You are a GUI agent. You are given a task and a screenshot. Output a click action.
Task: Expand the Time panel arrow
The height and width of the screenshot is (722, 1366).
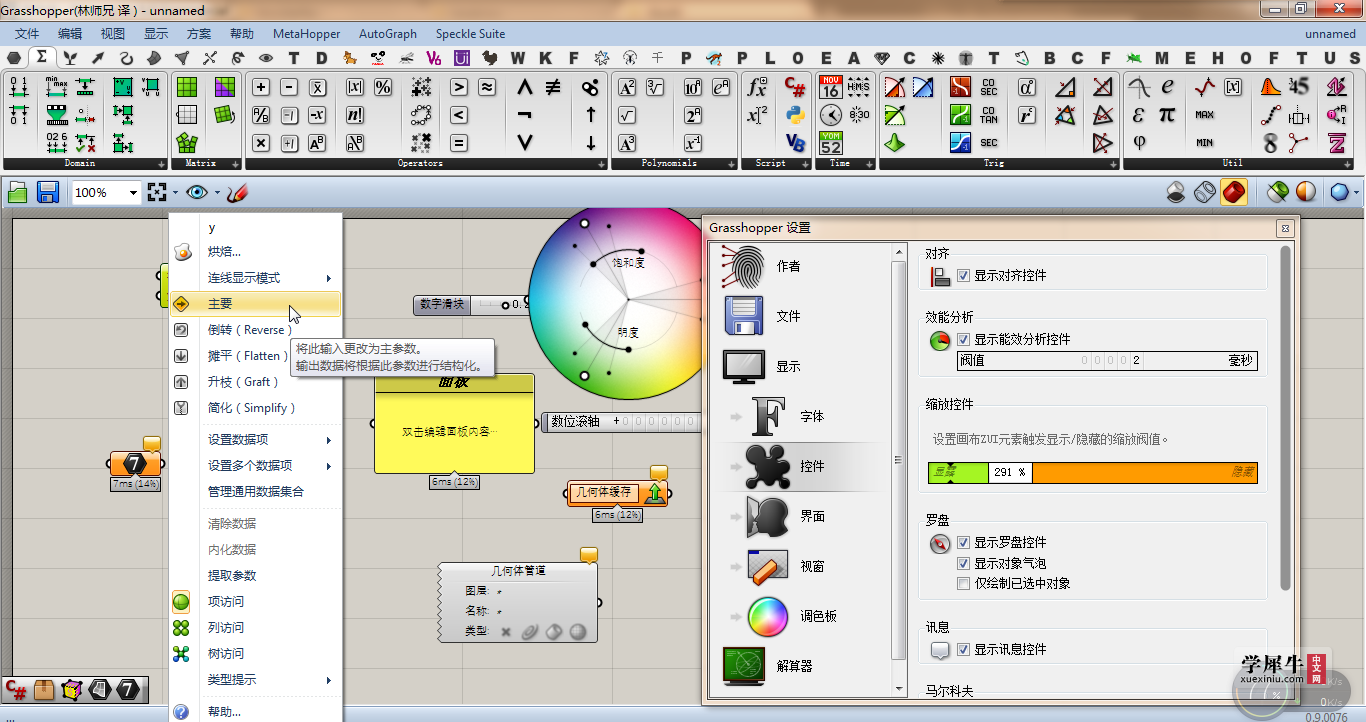(869, 164)
